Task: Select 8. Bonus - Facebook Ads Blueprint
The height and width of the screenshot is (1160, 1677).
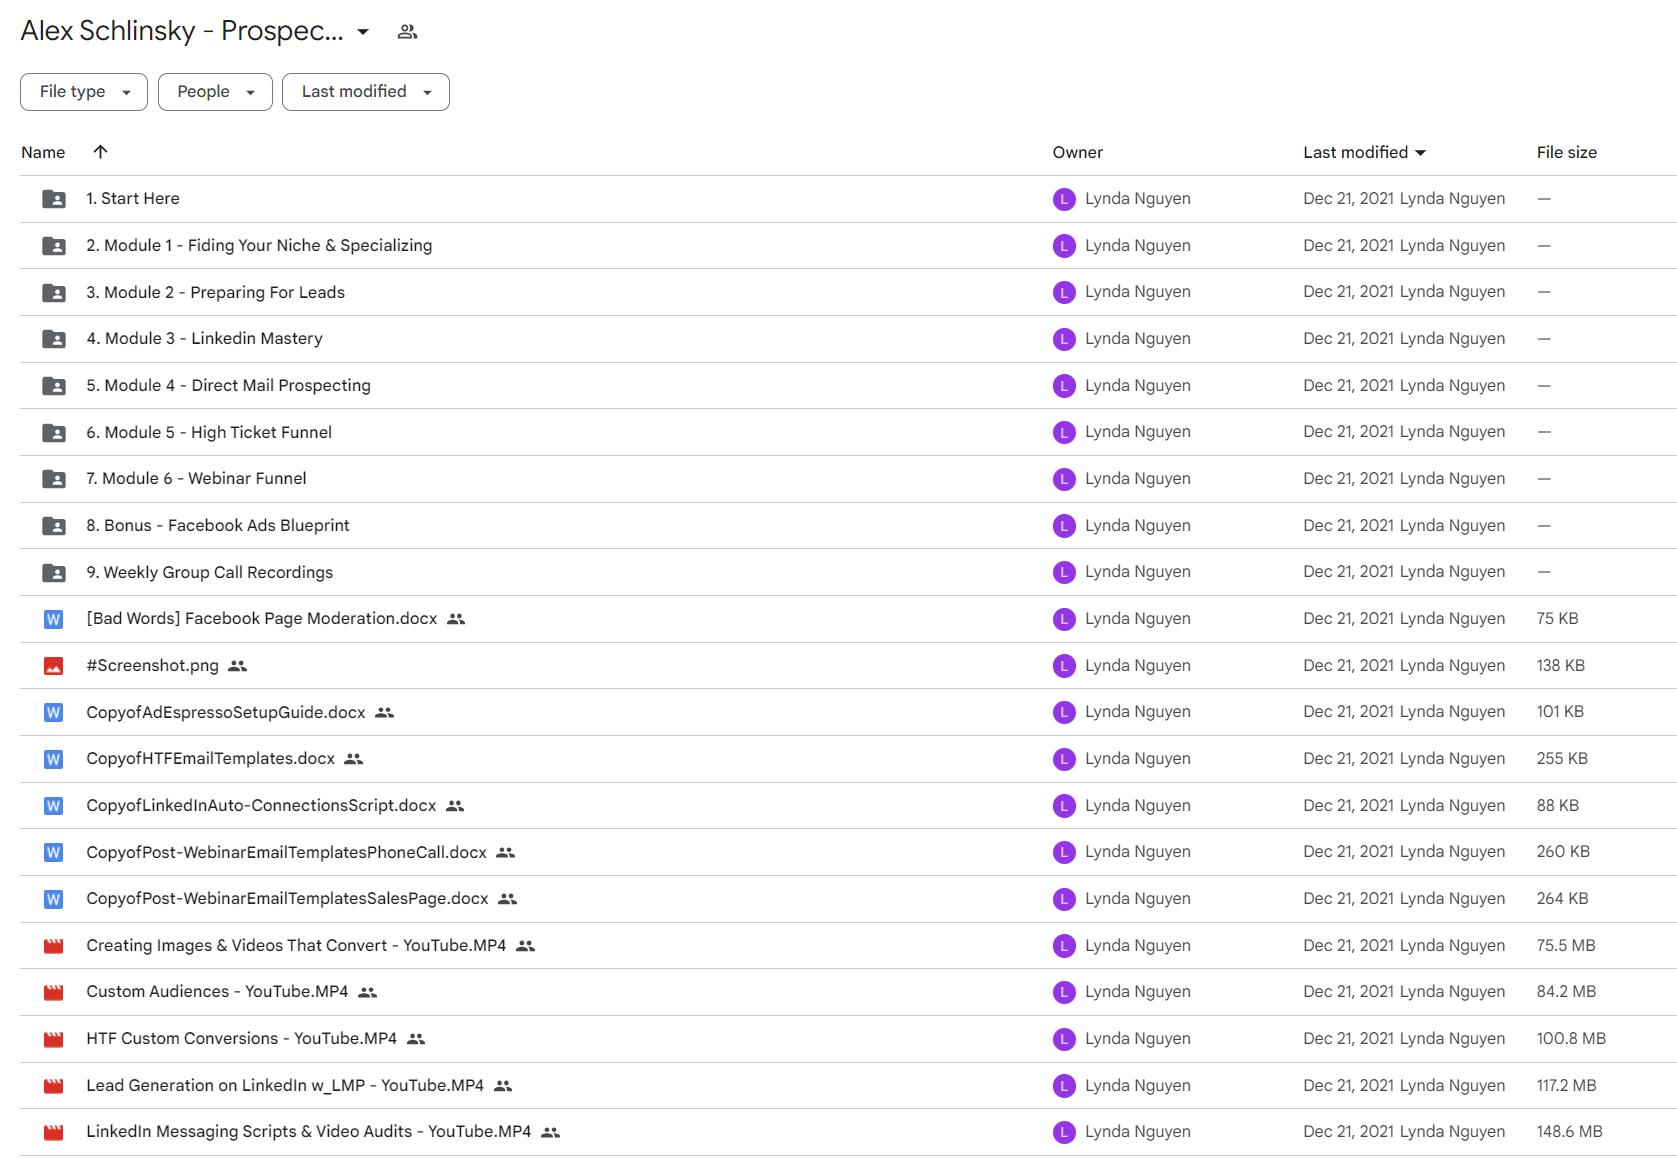Action: [x=218, y=526]
